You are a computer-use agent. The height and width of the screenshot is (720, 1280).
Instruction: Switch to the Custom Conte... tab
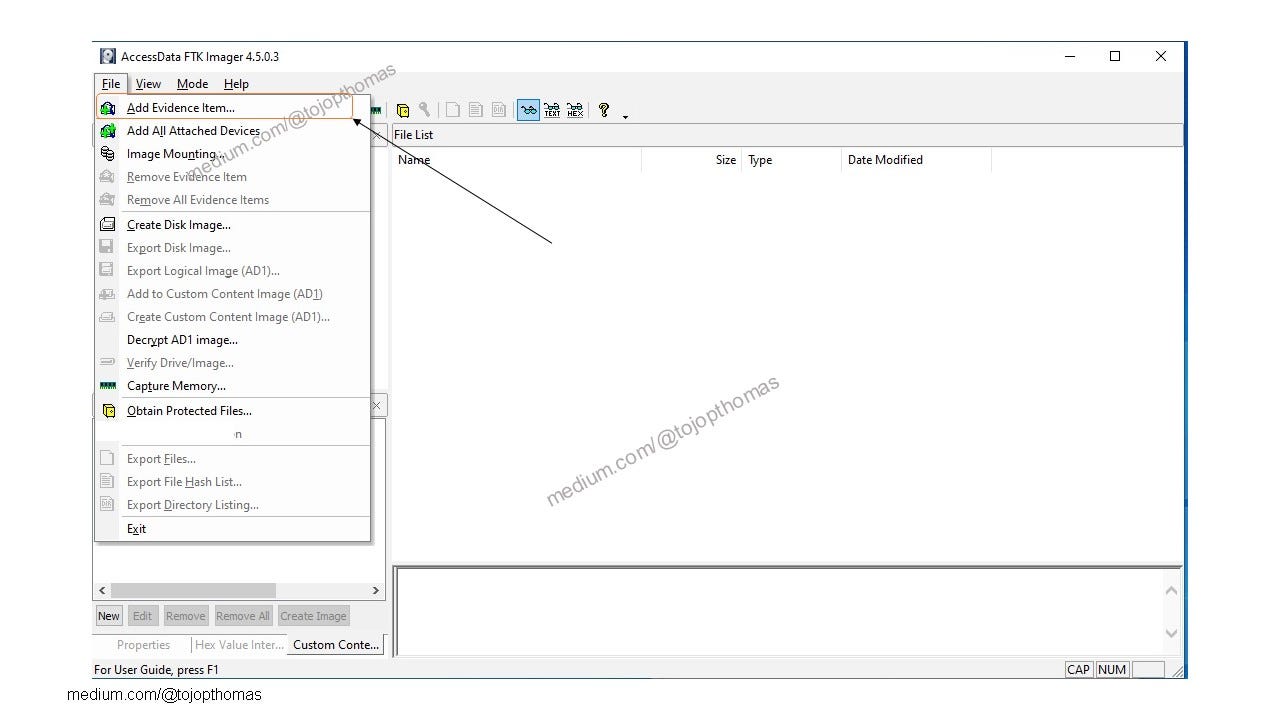(x=336, y=645)
